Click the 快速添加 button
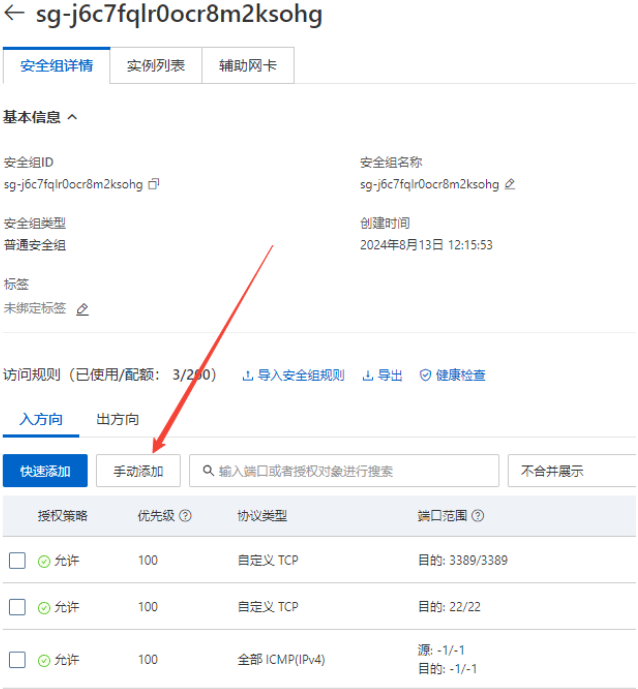The image size is (638, 689). coord(45,471)
